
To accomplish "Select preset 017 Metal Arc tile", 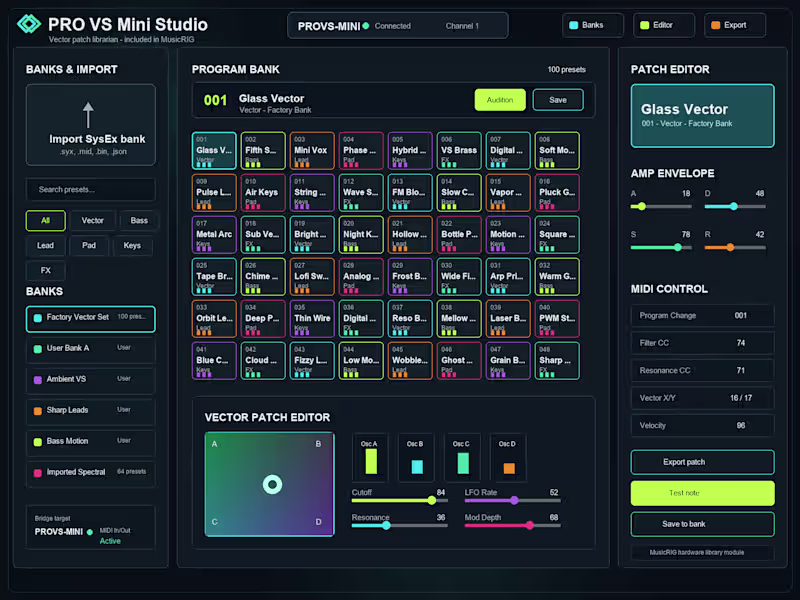I will coord(214,235).
